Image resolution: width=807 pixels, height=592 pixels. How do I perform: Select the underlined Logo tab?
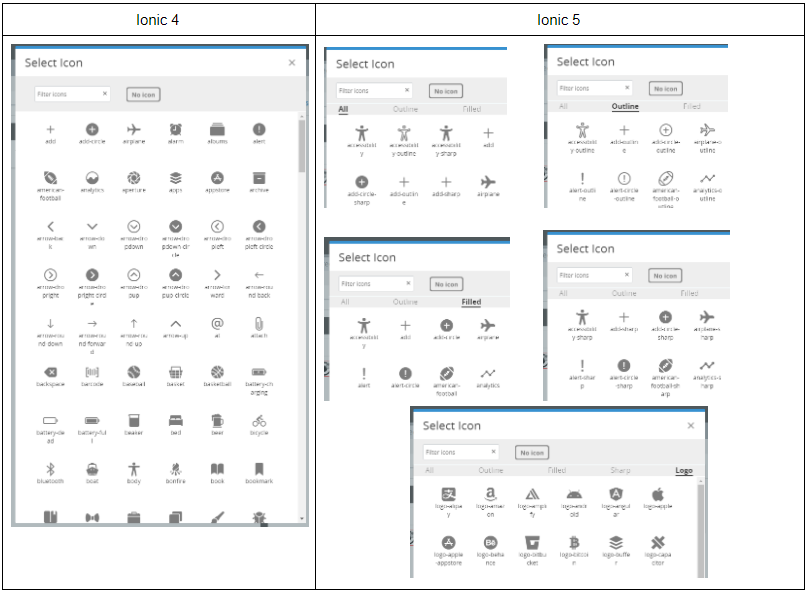pos(684,470)
